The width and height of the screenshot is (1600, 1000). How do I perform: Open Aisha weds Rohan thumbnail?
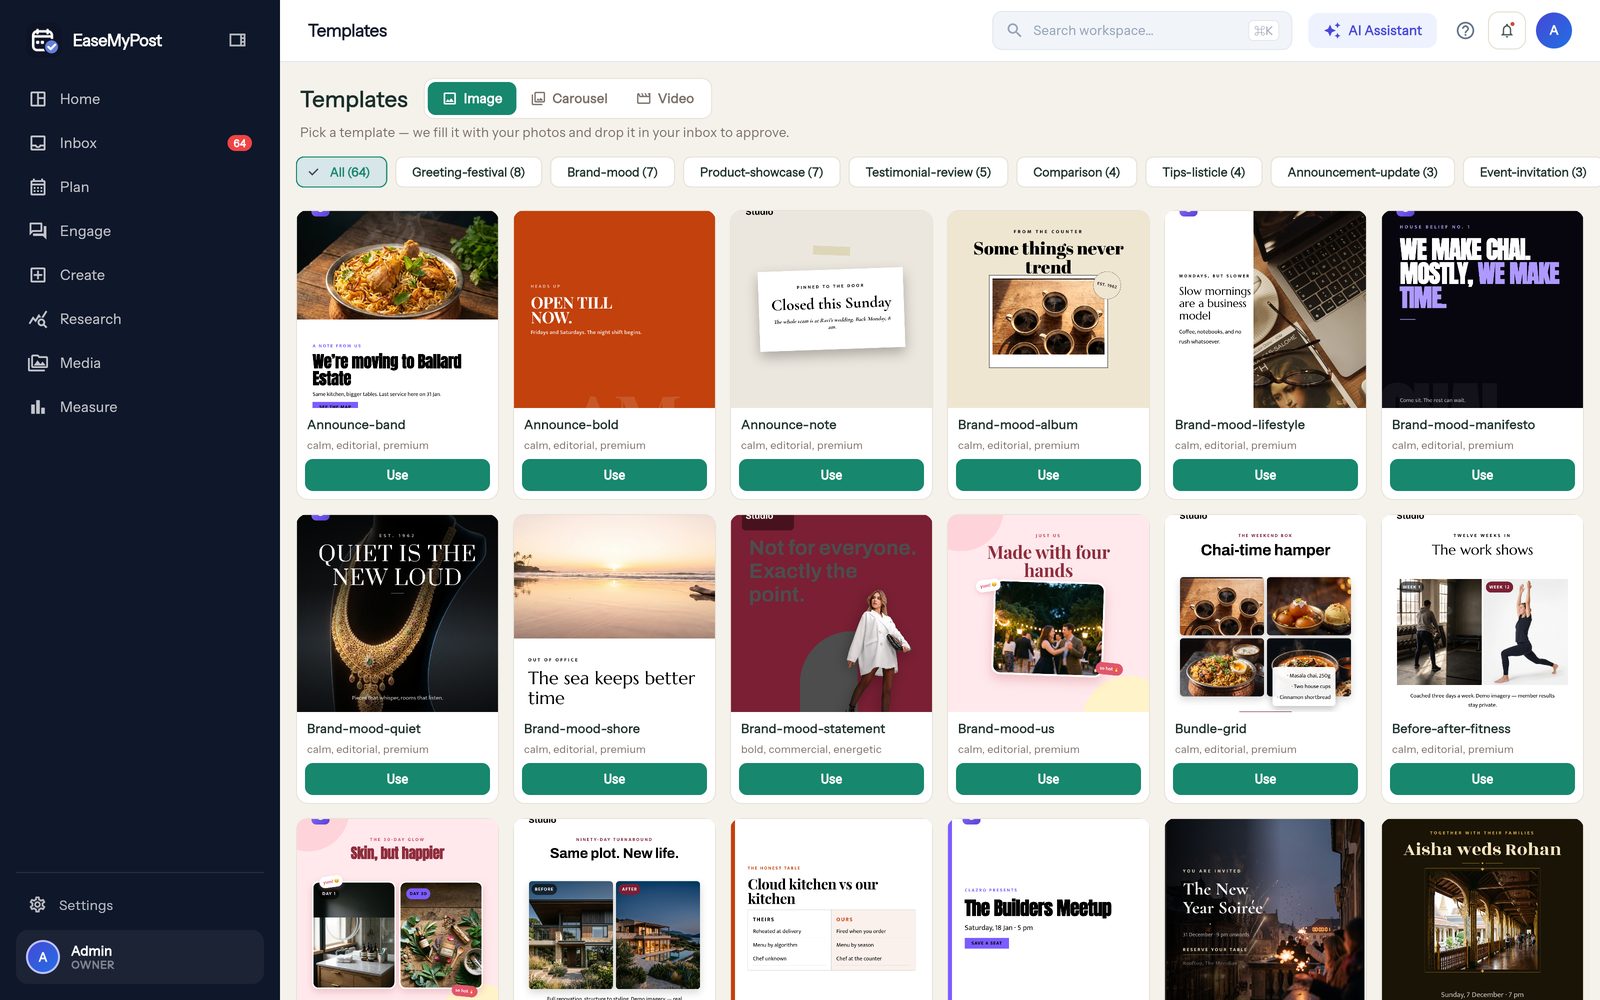point(1482,909)
